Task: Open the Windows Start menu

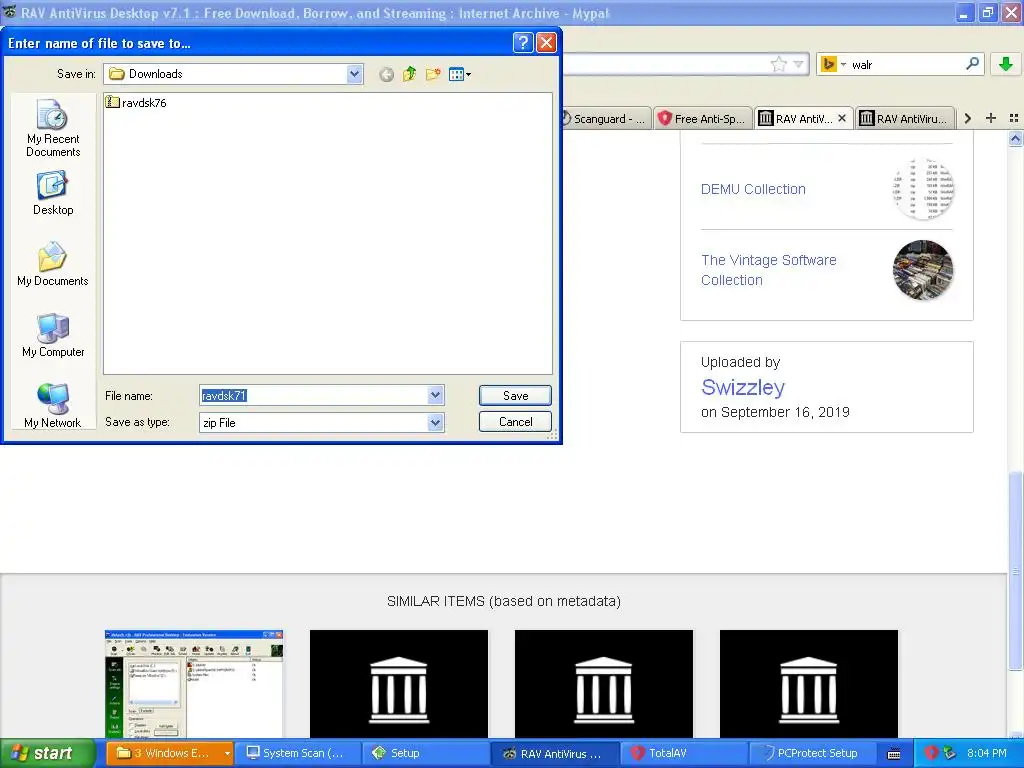Action: (x=48, y=753)
